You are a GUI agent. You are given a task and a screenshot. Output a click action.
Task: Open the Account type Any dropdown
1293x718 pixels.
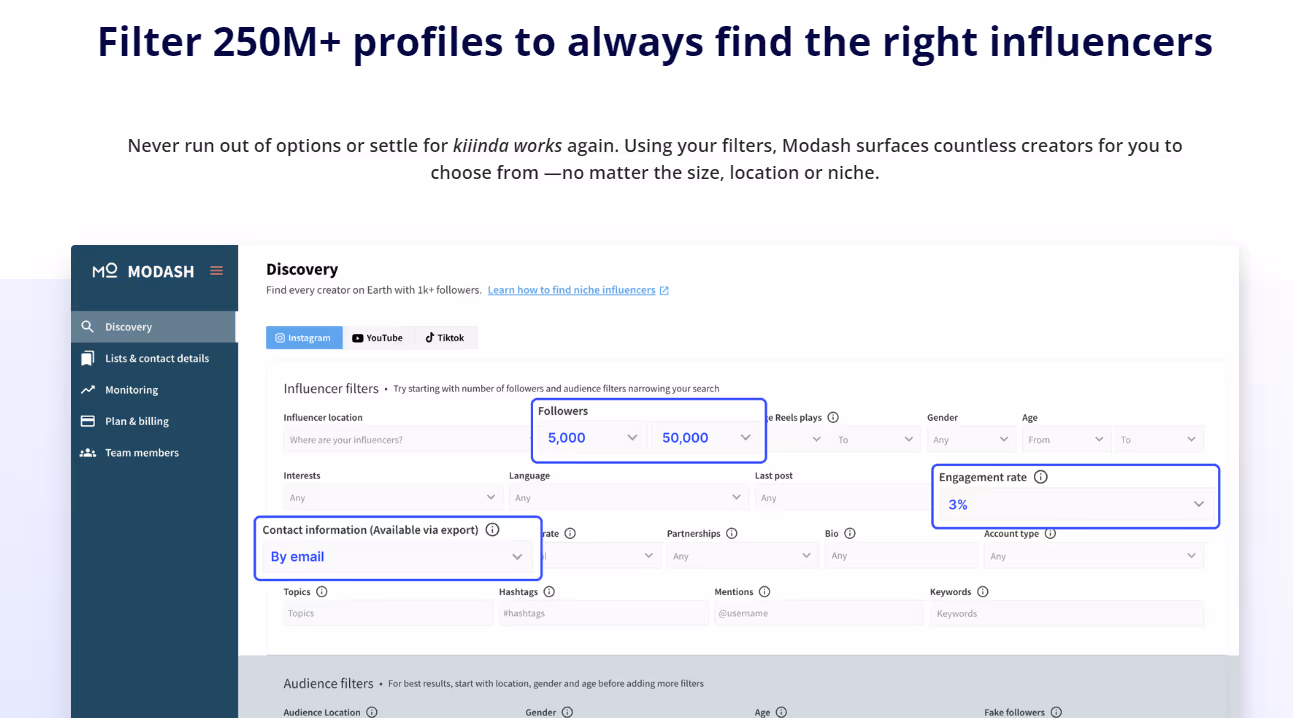(x=1094, y=556)
